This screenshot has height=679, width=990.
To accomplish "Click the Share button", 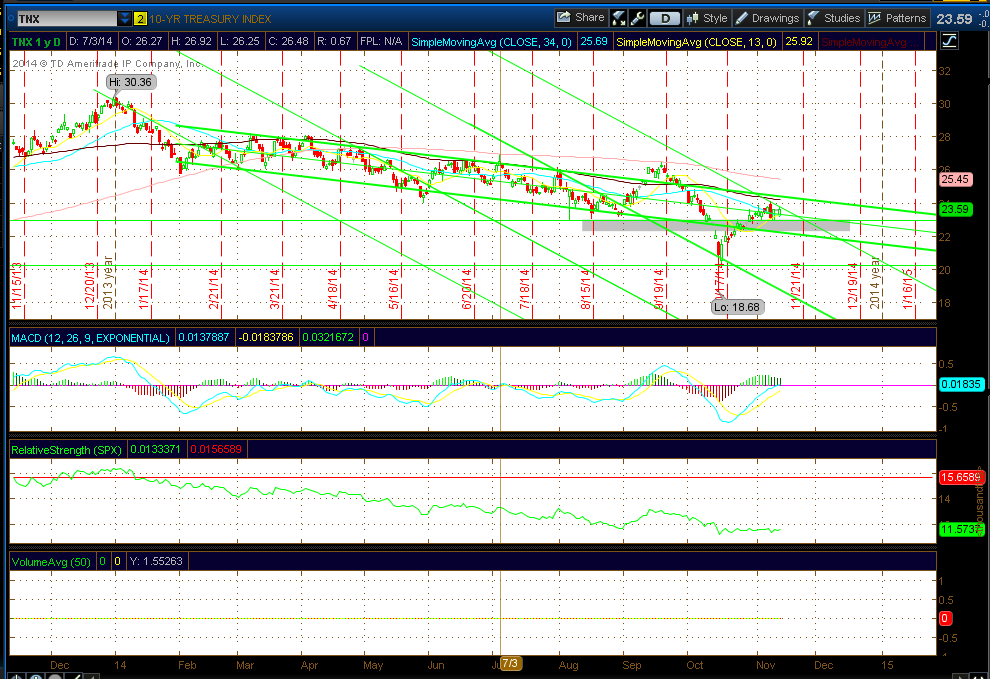I will click(x=581, y=18).
